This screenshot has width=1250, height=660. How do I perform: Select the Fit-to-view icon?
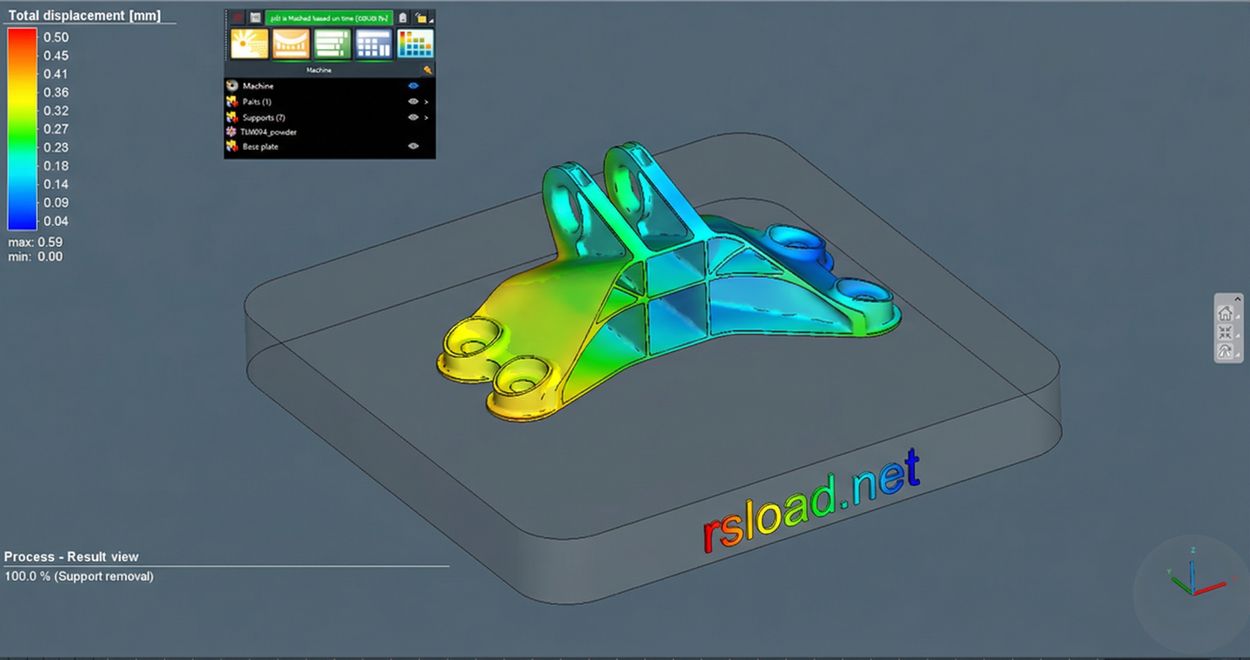coord(1226,330)
